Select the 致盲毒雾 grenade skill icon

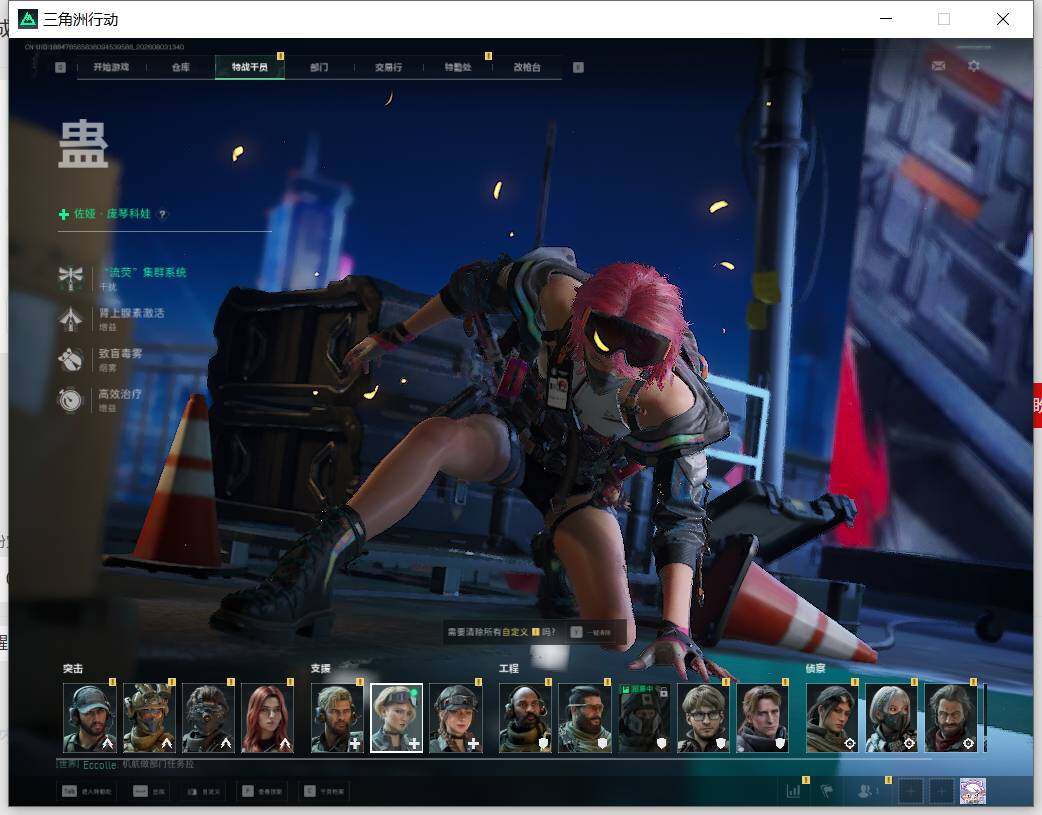(70, 360)
